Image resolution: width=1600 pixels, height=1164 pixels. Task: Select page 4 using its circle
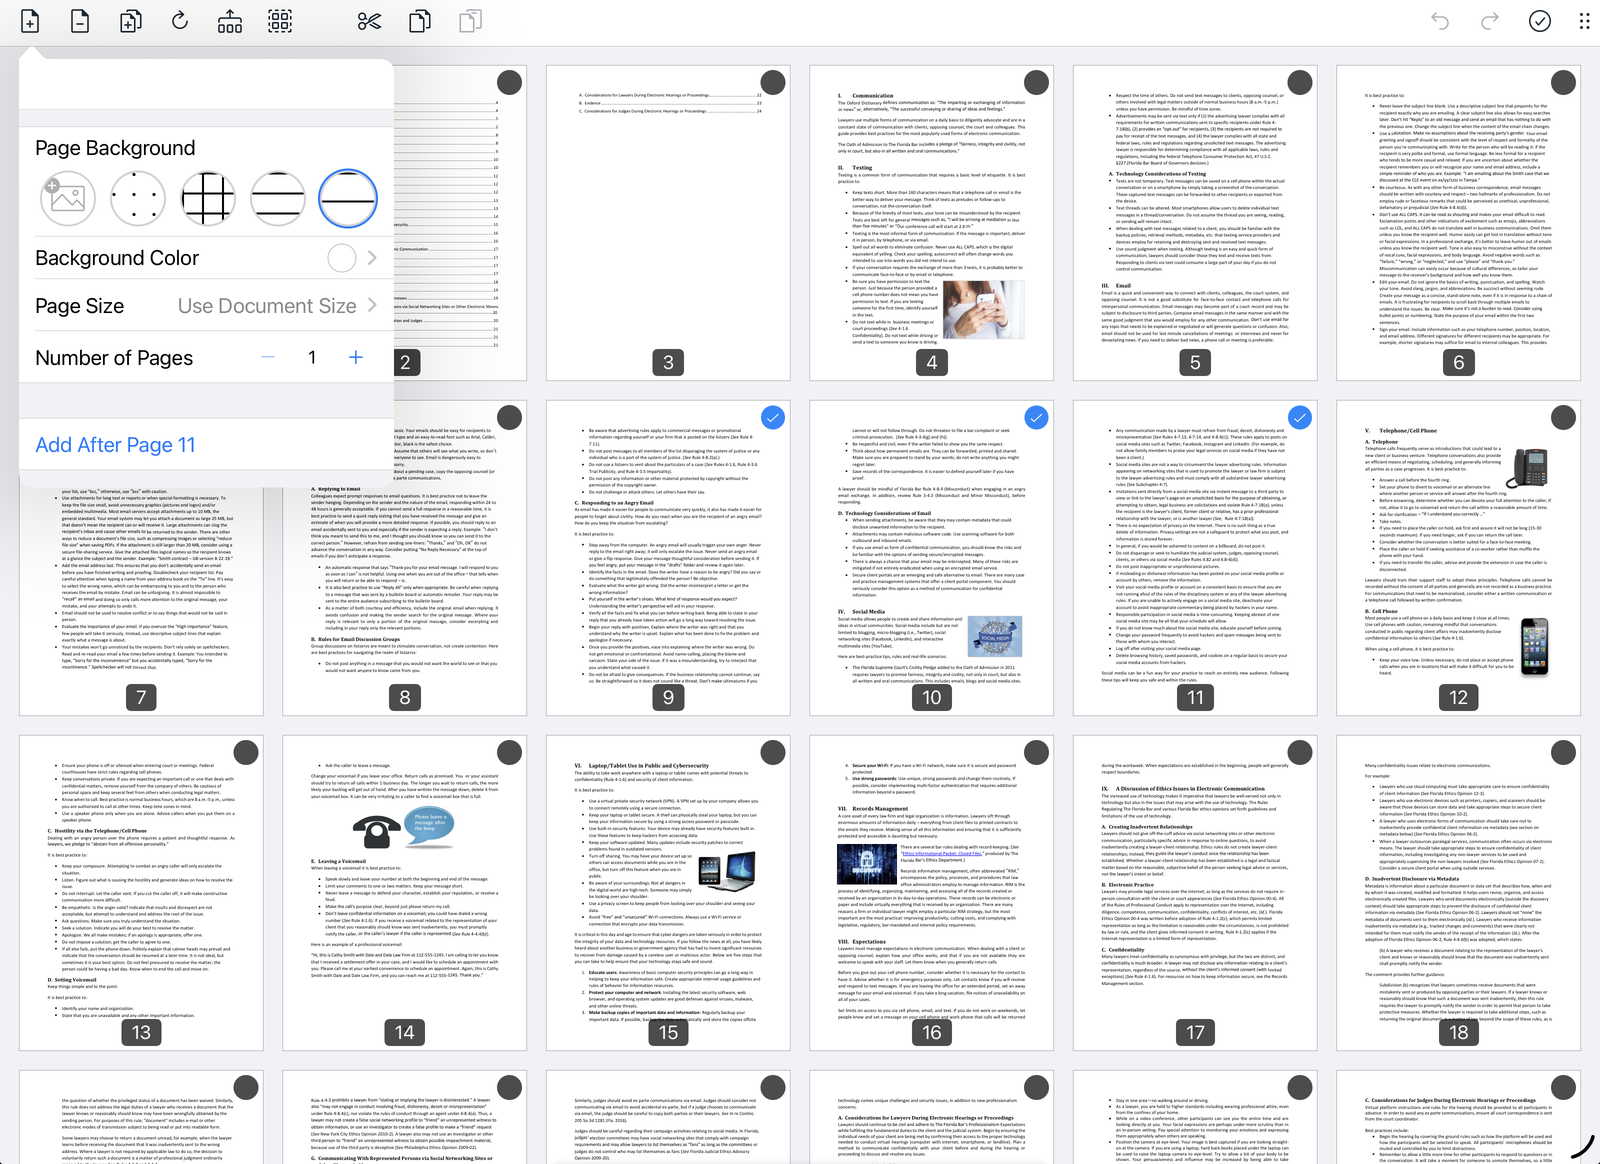(1037, 82)
